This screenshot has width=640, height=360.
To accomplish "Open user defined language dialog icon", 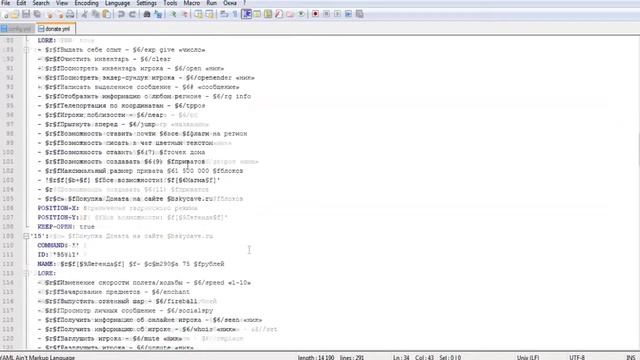I will (257, 14).
